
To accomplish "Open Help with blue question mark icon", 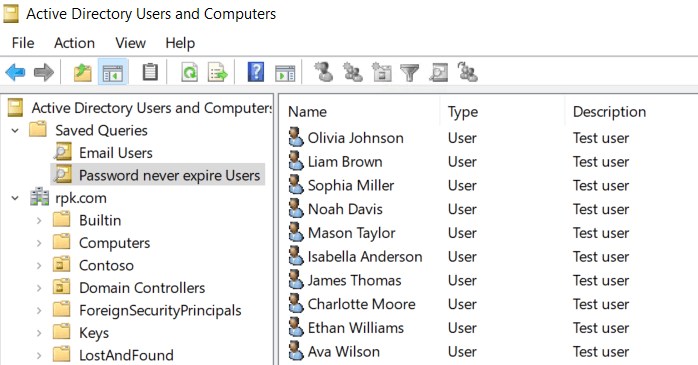I will [256, 72].
